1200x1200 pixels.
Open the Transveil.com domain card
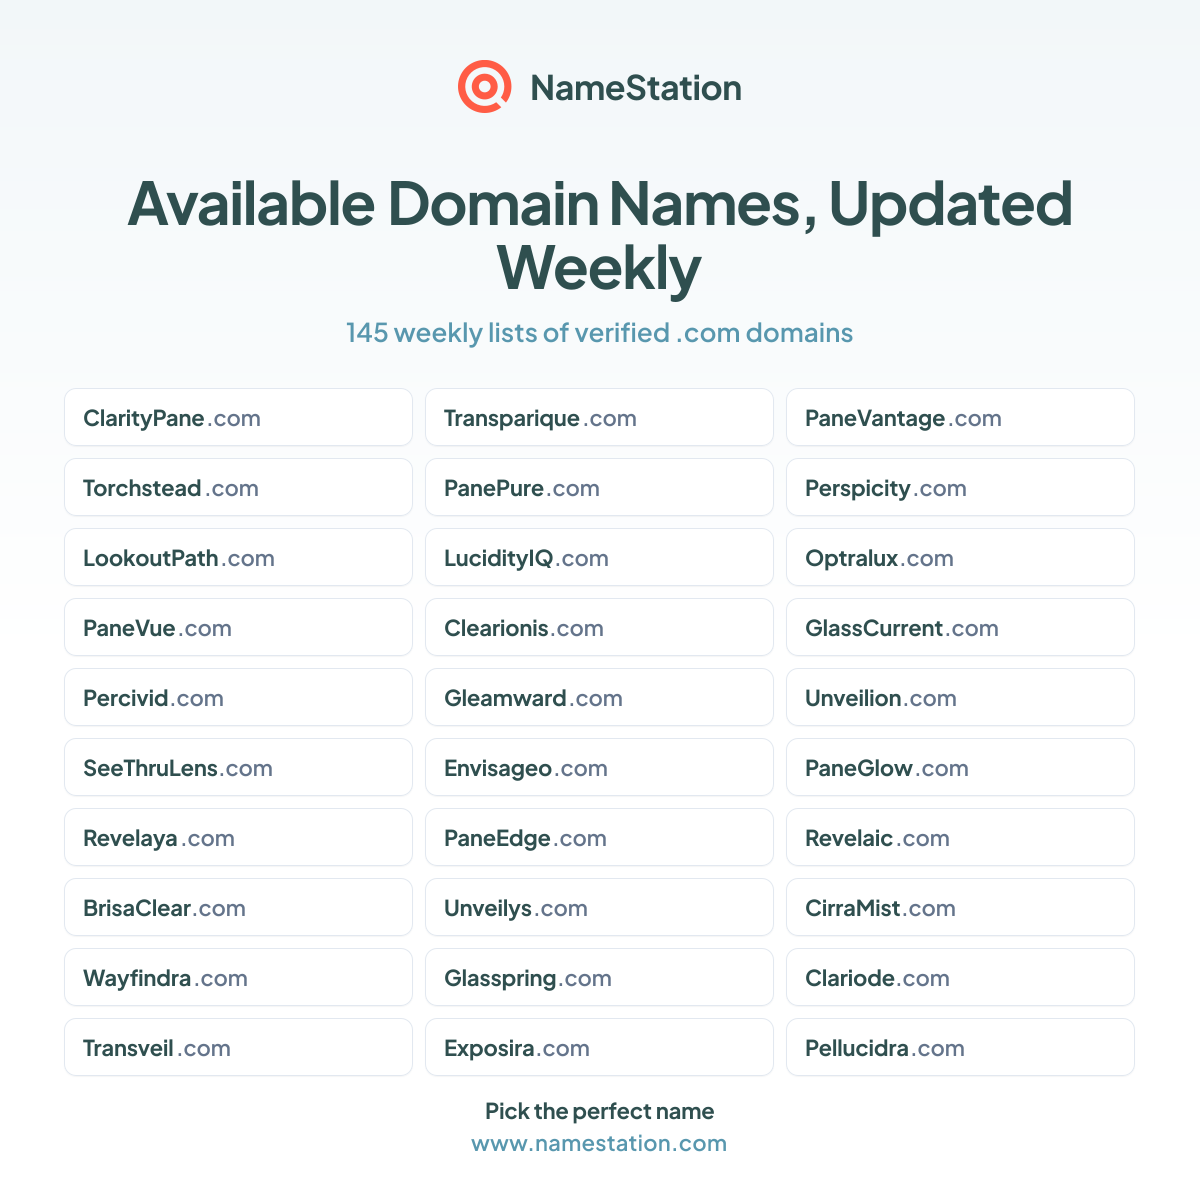click(238, 1047)
